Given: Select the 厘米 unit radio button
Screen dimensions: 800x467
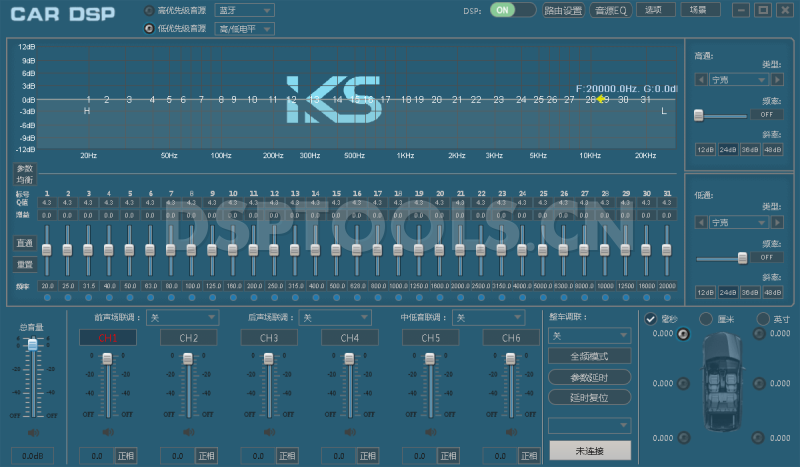Looking at the screenshot, I should click(707, 319).
